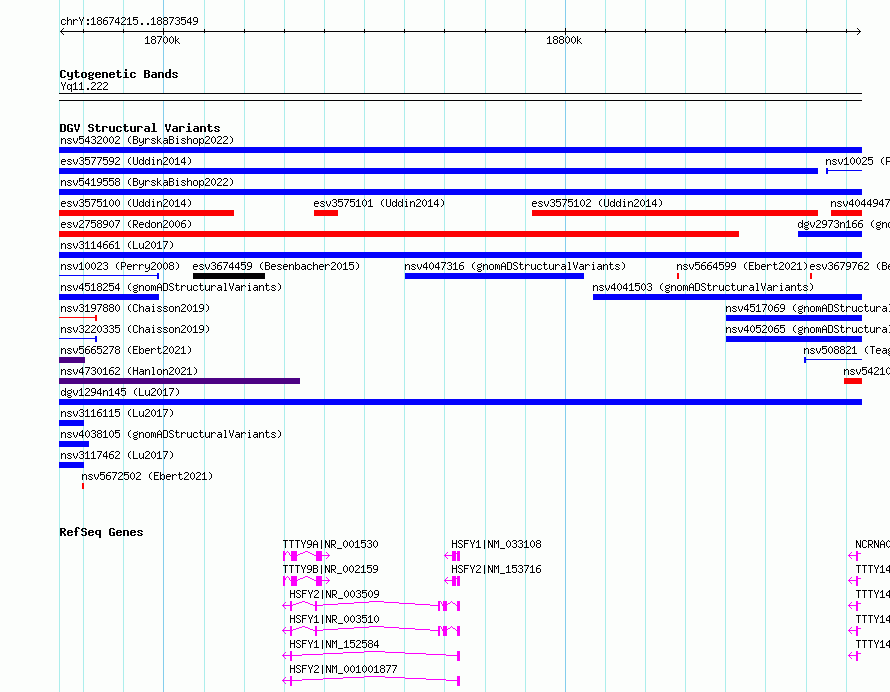Click the esv3575100 (Uddin2014) label
Viewport: 890px width, 692px height.
click(126, 203)
